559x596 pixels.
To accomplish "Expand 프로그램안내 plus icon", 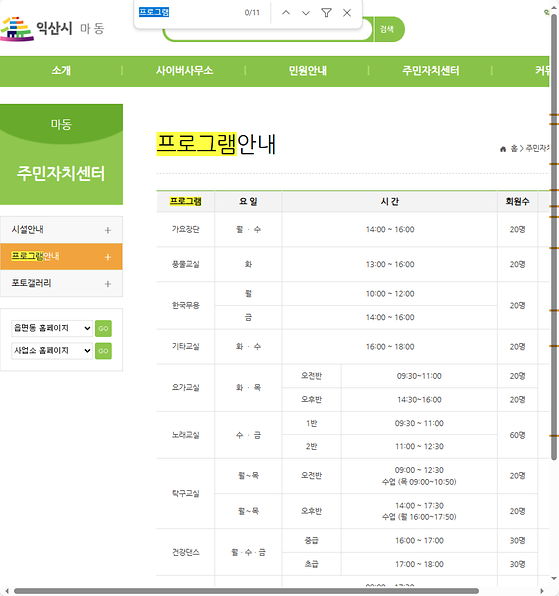I will pos(108,257).
